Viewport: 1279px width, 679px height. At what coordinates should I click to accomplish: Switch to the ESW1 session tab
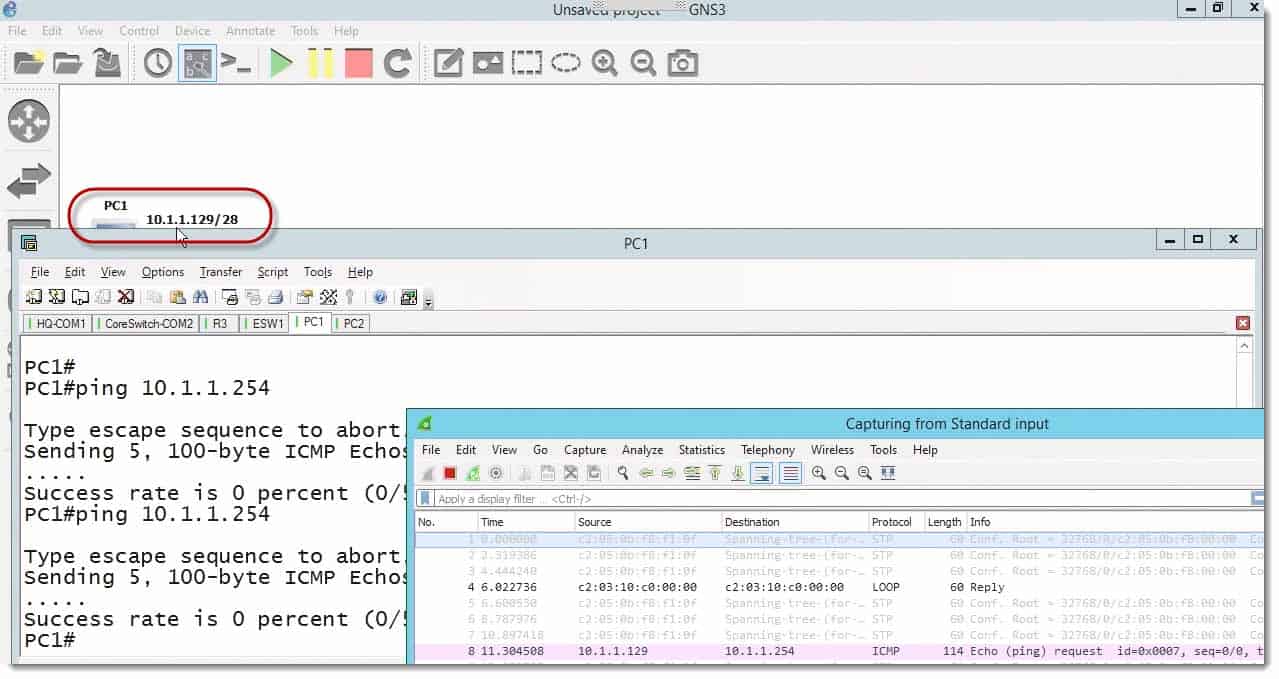click(x=266, y=323)
